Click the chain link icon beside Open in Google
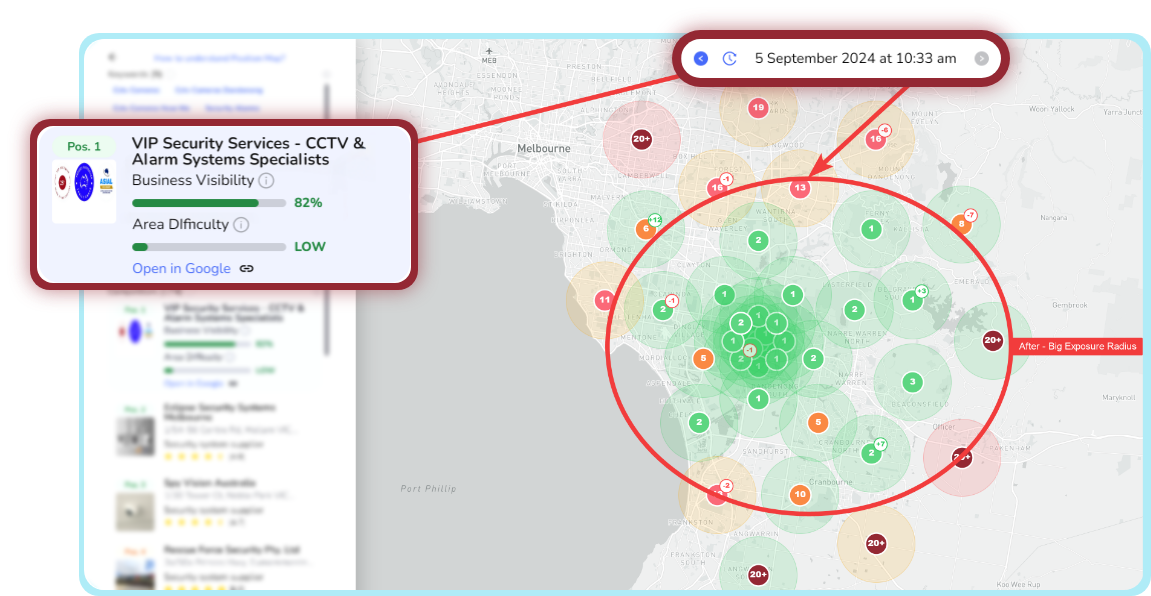 [x=247, y=269]
